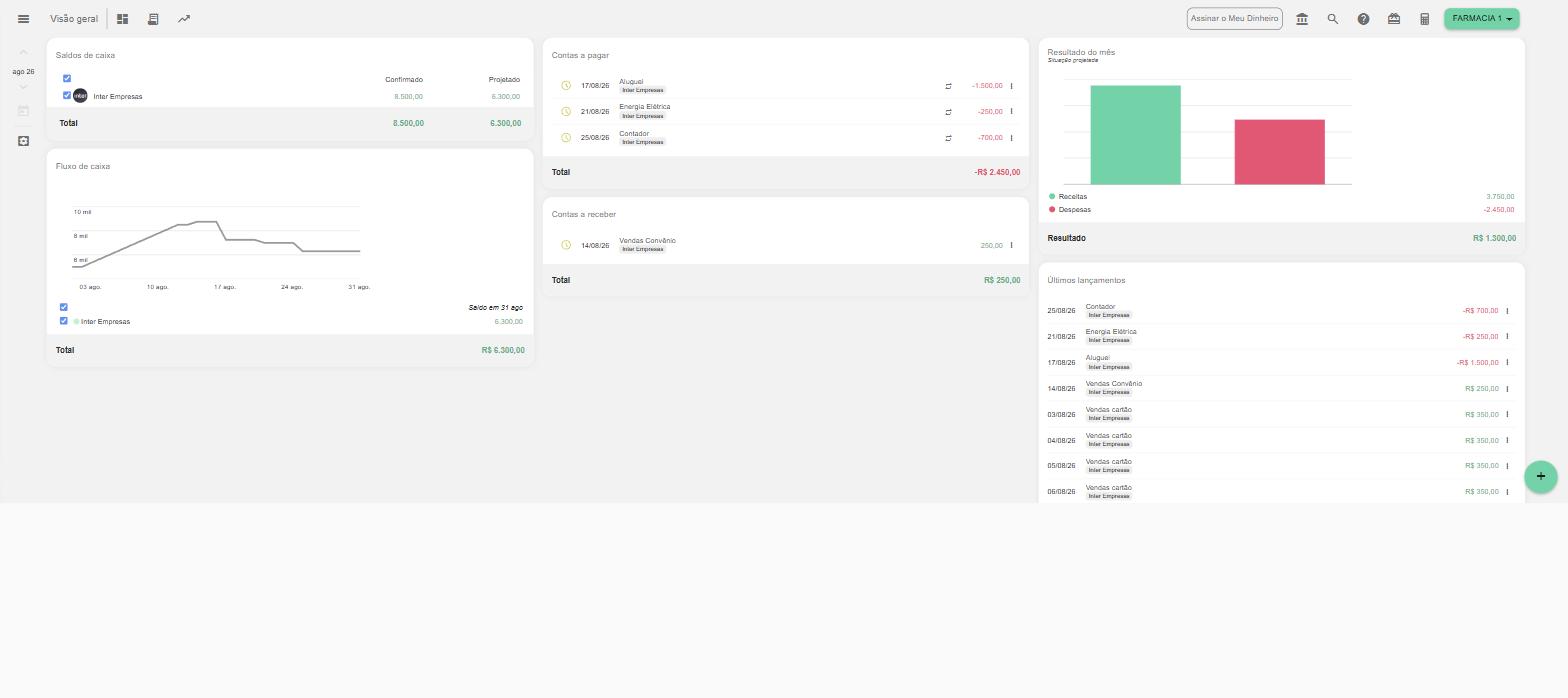Click the Contas a receber card heading

(584, 214)
